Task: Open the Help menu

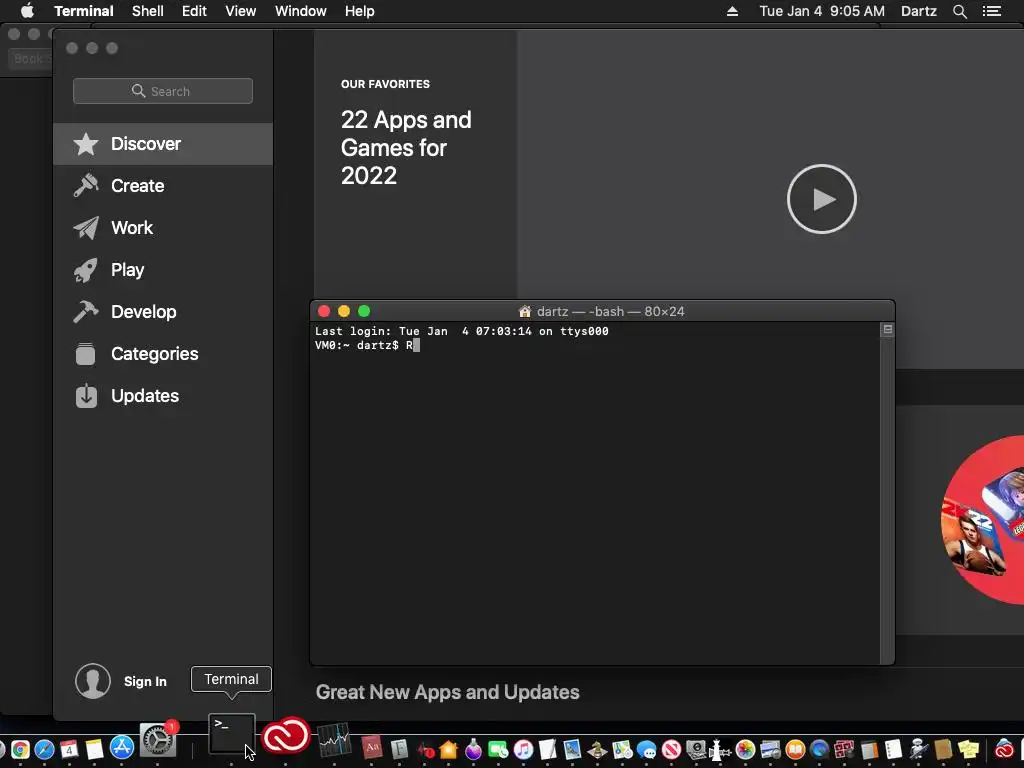Action: pos(359,11)
